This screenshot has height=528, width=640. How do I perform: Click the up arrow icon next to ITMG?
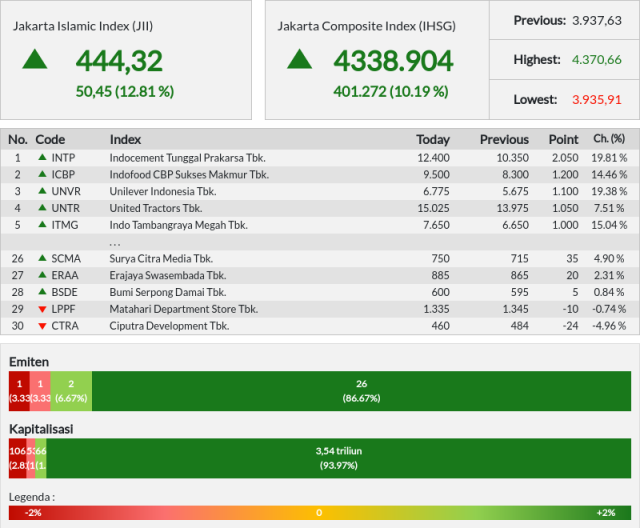[42, 224]
